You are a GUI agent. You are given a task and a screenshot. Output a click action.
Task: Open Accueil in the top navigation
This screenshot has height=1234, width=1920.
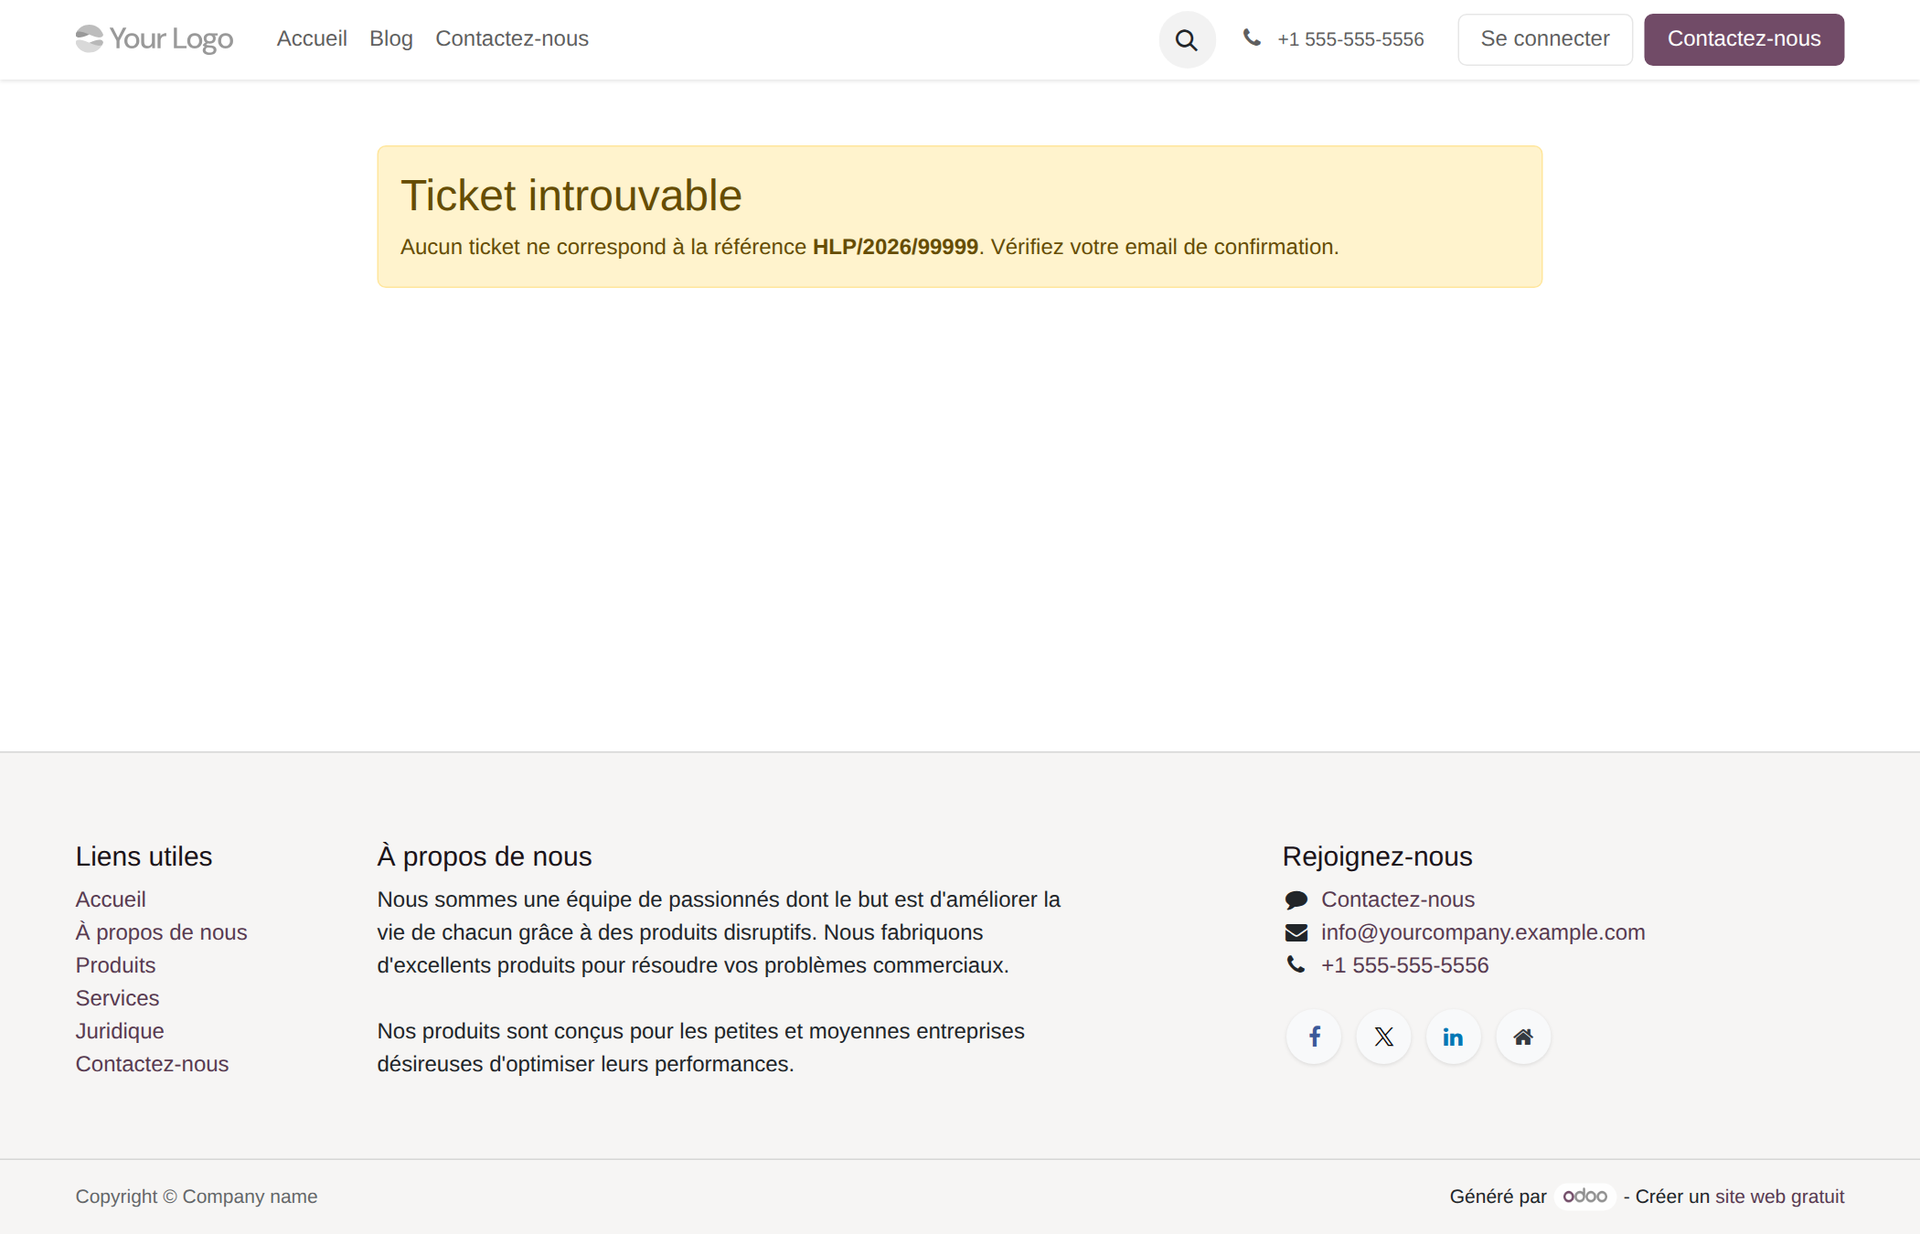pyautogui.click(x=311, y=39)
